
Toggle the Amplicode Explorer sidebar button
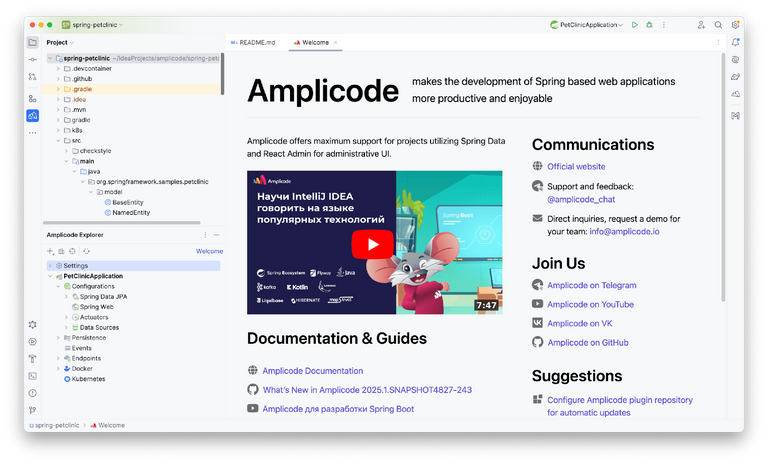point(32,116)
